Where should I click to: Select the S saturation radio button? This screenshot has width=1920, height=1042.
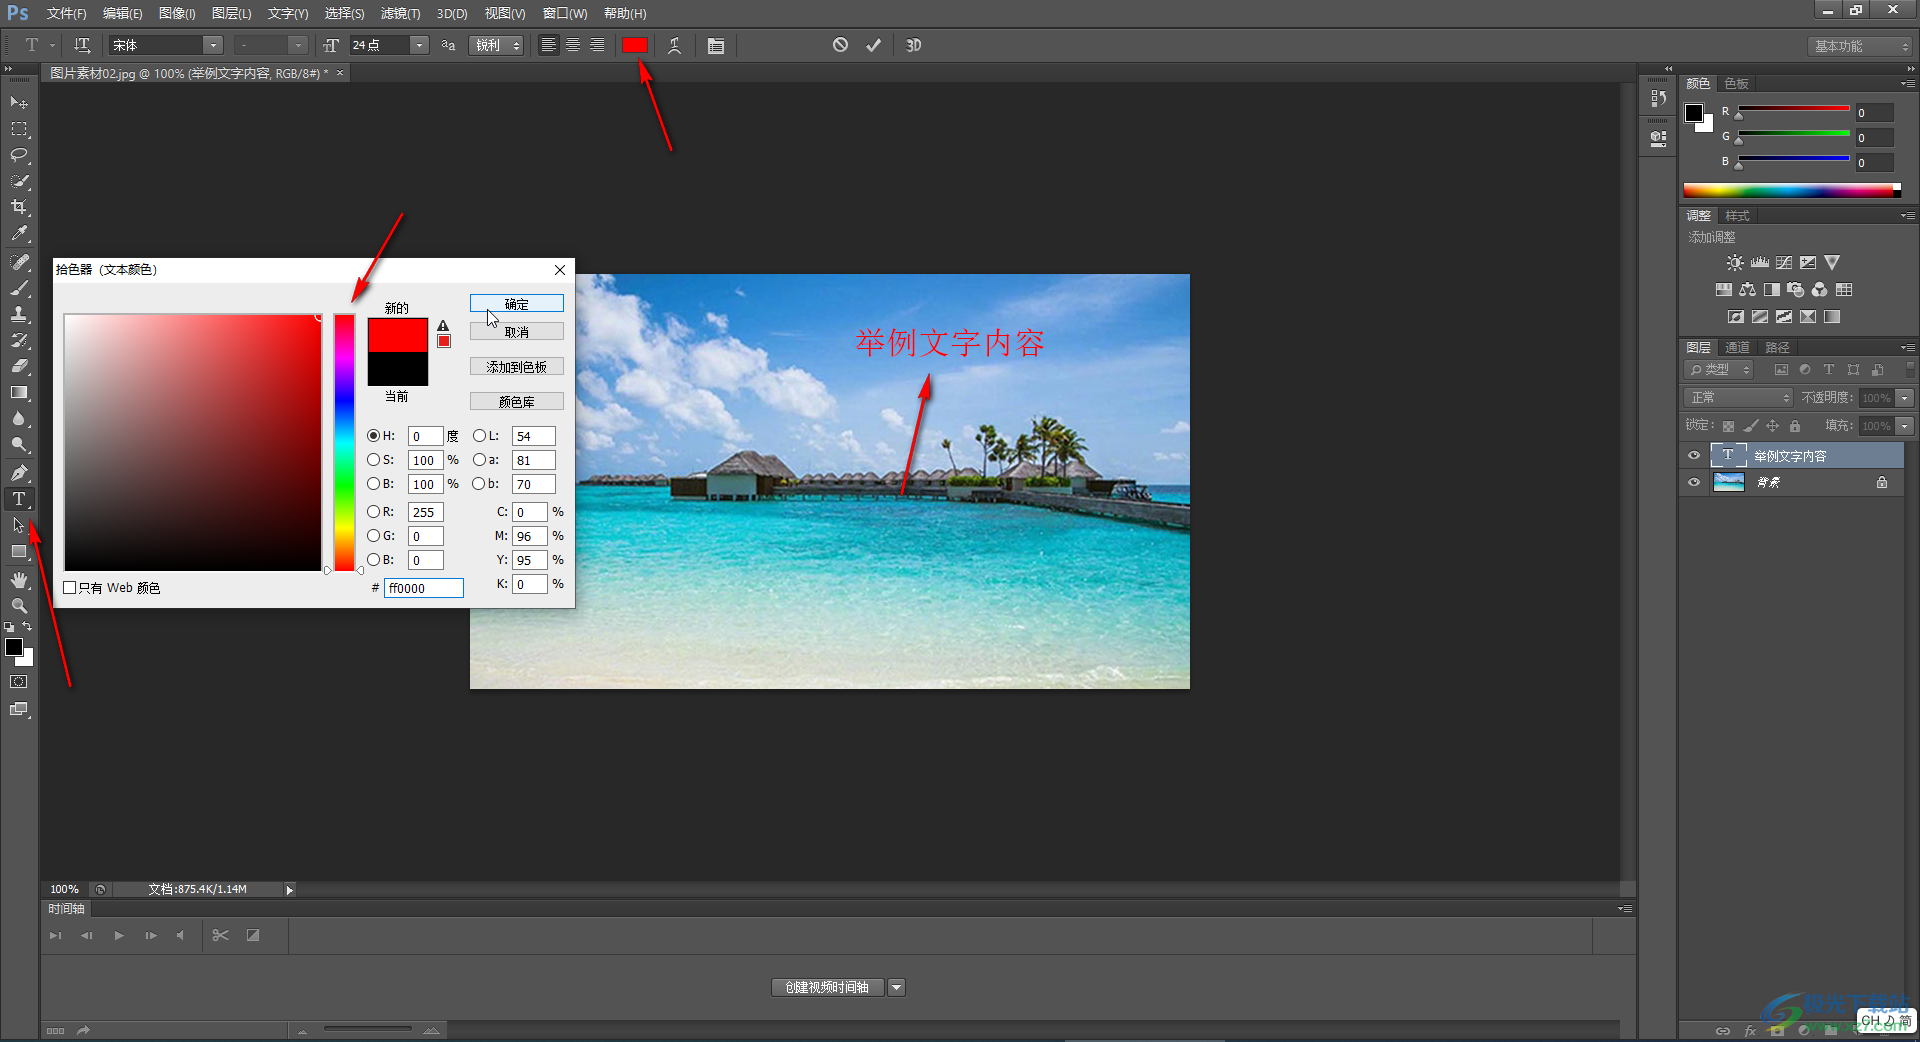[x=374, y=460]
